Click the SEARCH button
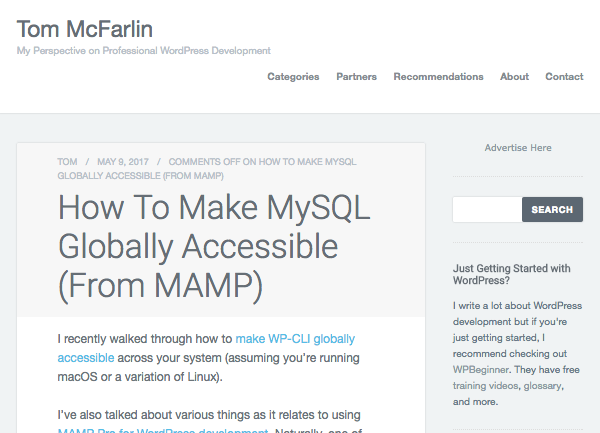 552,209
